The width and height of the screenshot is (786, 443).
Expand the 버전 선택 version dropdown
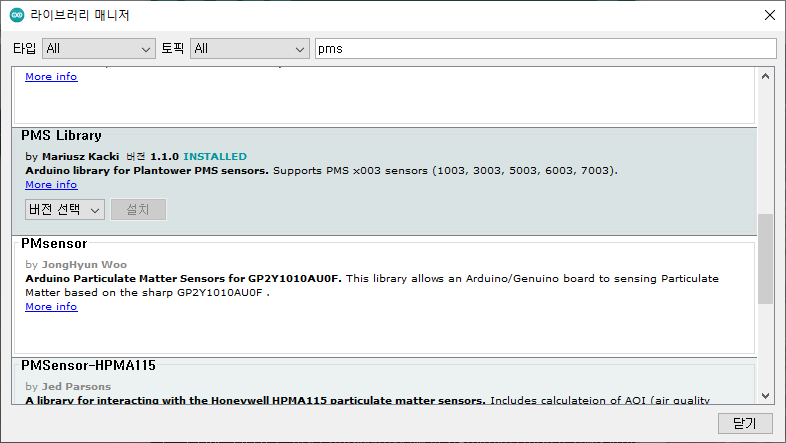[65, 209]
